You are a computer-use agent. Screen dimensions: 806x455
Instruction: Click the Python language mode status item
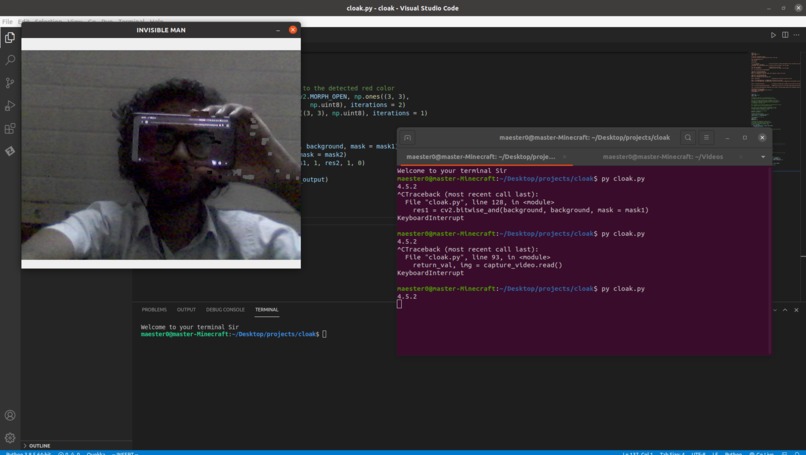[x=734, y=453]
